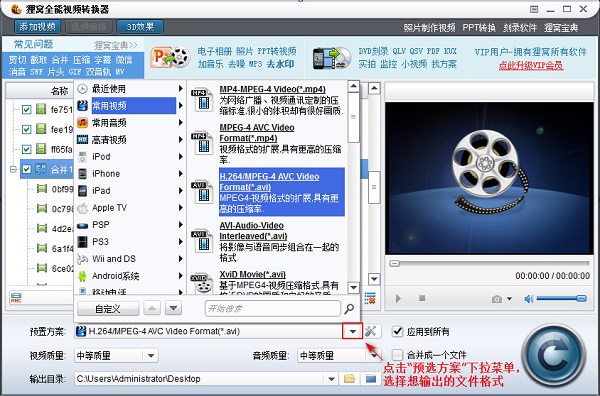Uncheck the fee19 file checkbox
This screenshot has height=396, width=600.
(26, 129)
